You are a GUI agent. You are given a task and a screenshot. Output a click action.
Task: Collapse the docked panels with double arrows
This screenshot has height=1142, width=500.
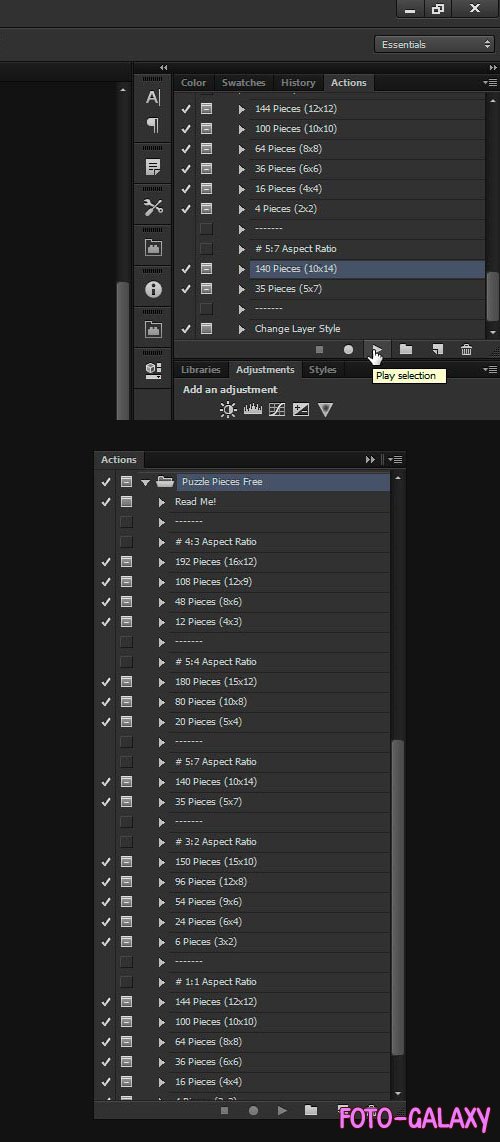(x=493, y=68)
